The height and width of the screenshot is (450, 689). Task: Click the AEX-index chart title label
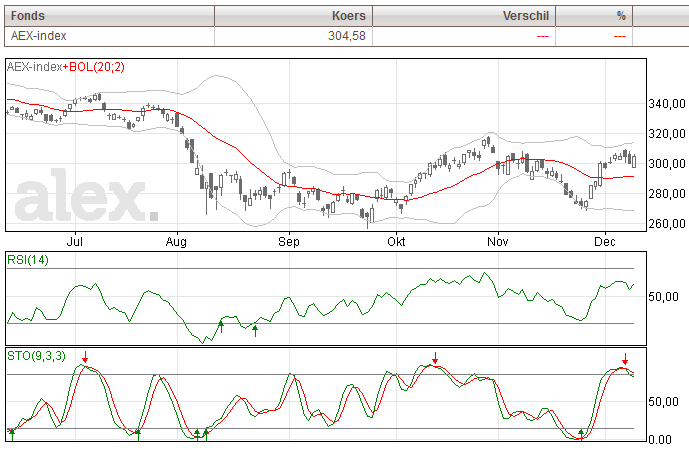click(x=35, y=67)
